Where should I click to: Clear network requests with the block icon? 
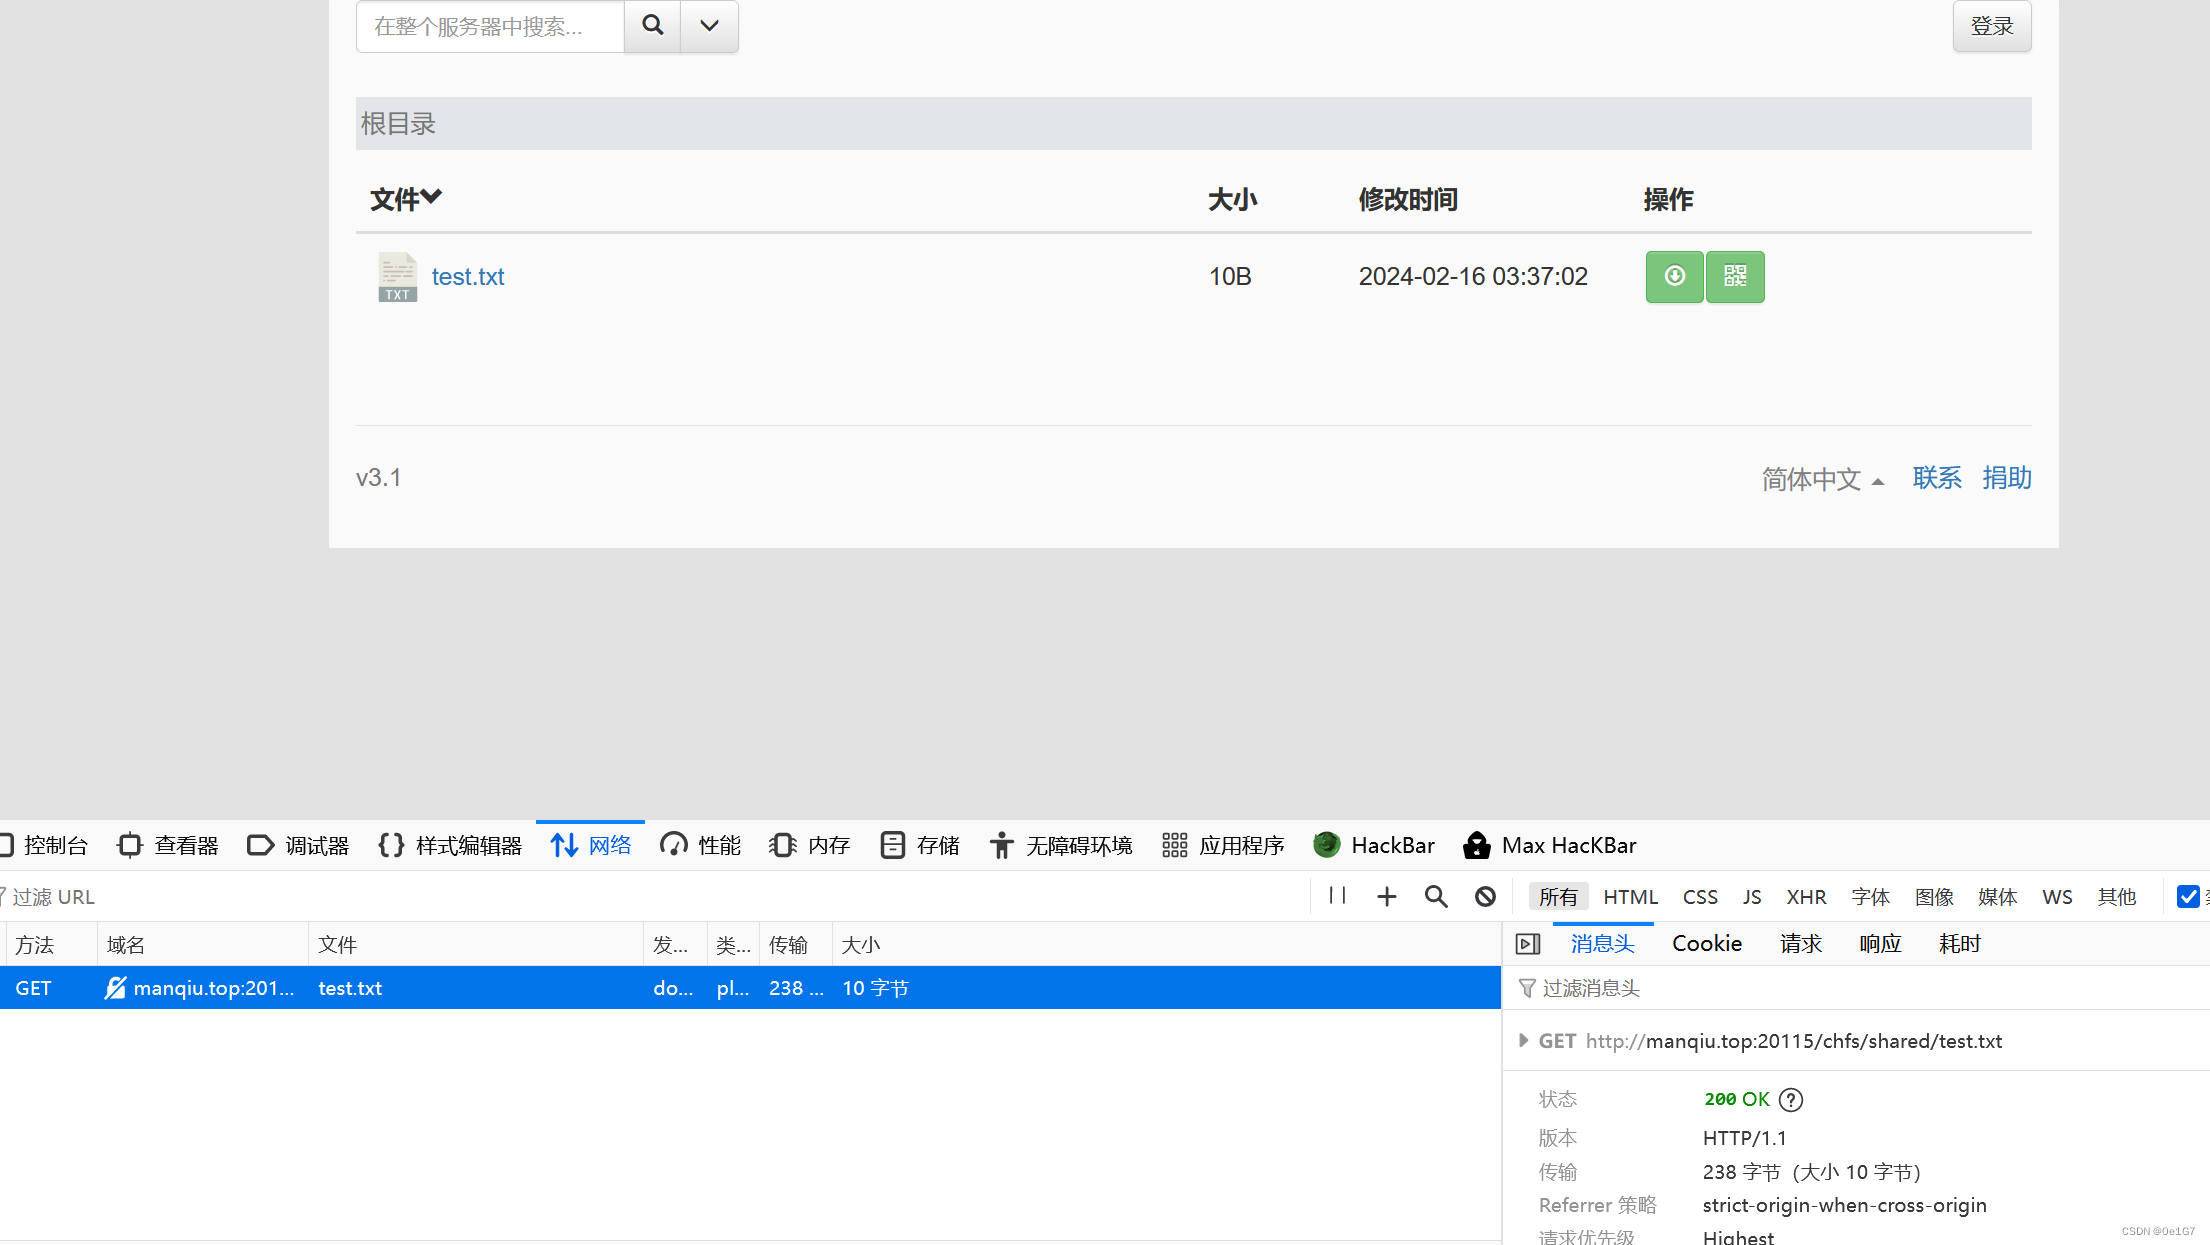click(1484, 896)
